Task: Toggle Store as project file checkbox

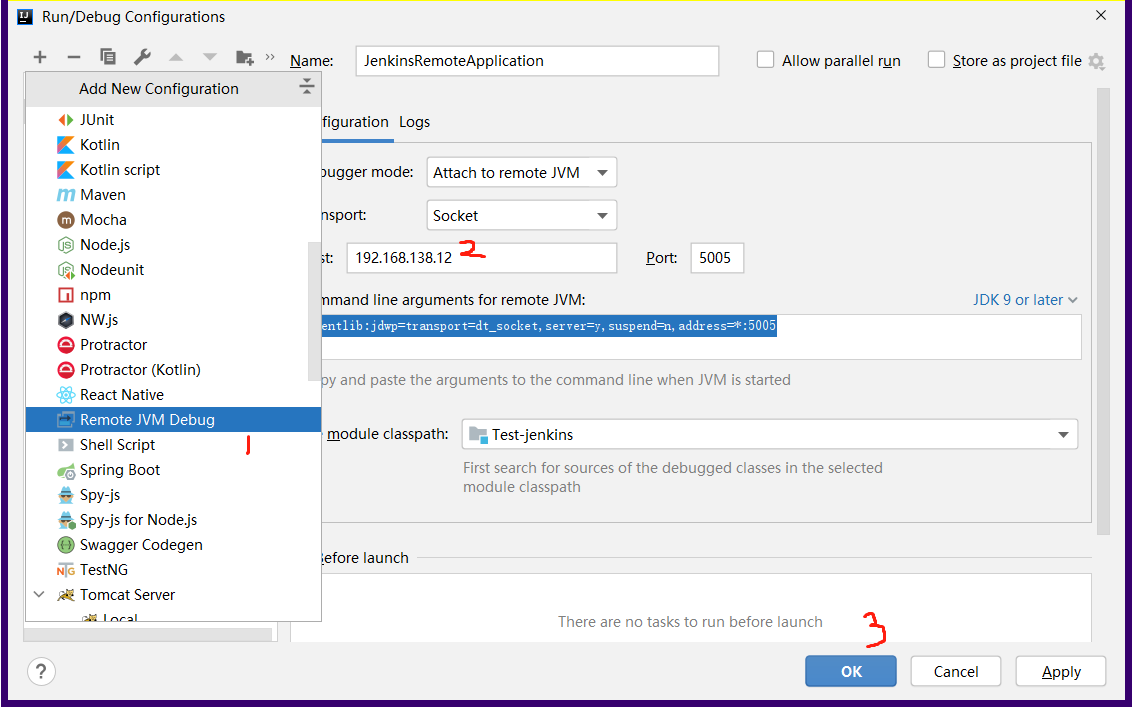Action: pyautogui.click(x=936, y=60)
